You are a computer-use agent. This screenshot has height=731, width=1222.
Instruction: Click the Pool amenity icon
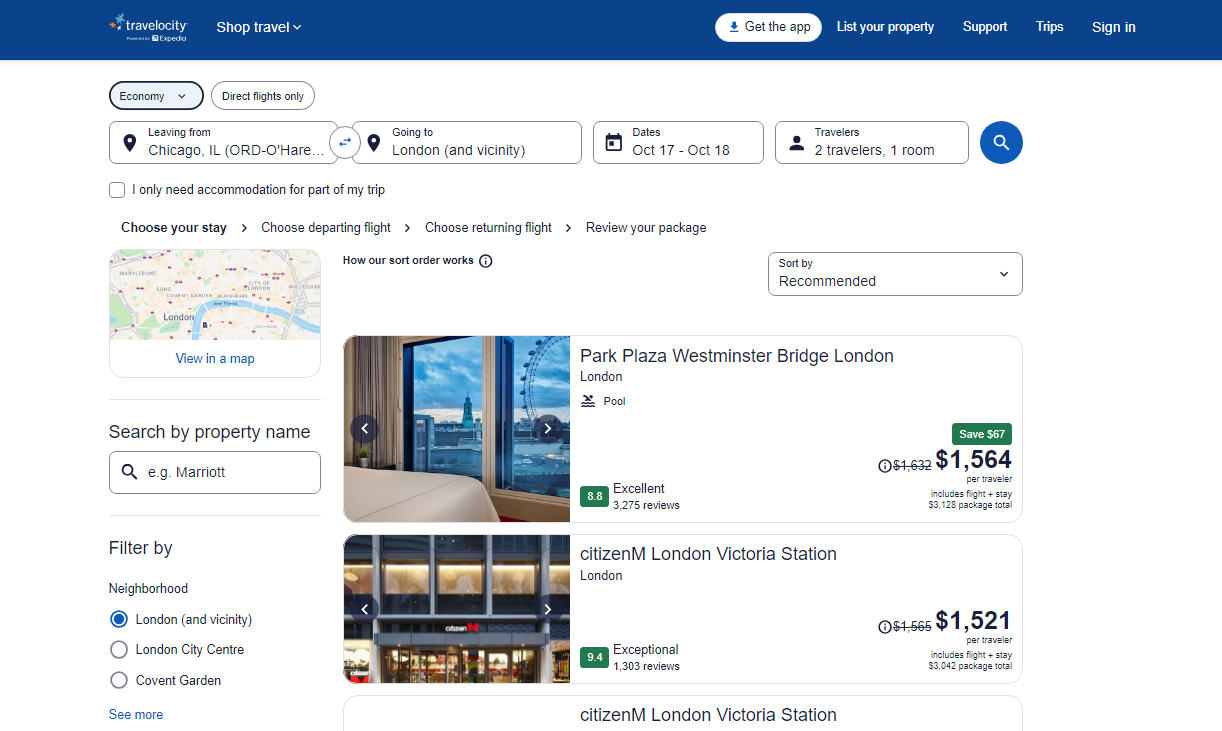(588, 401)
